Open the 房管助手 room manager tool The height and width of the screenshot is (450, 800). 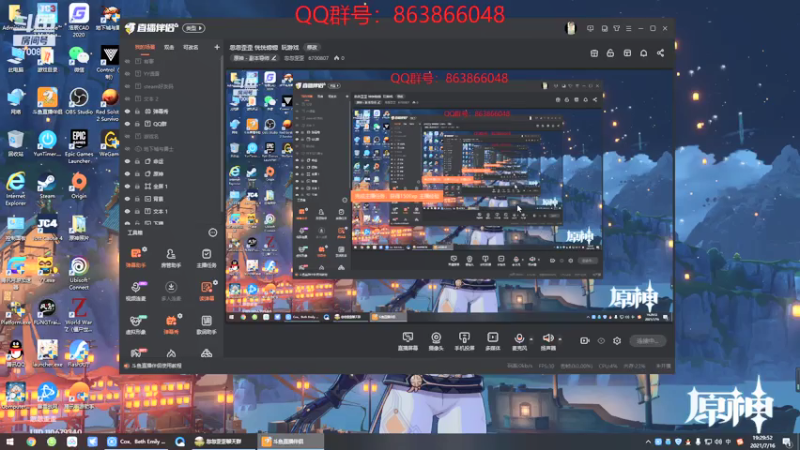(171, 258)
